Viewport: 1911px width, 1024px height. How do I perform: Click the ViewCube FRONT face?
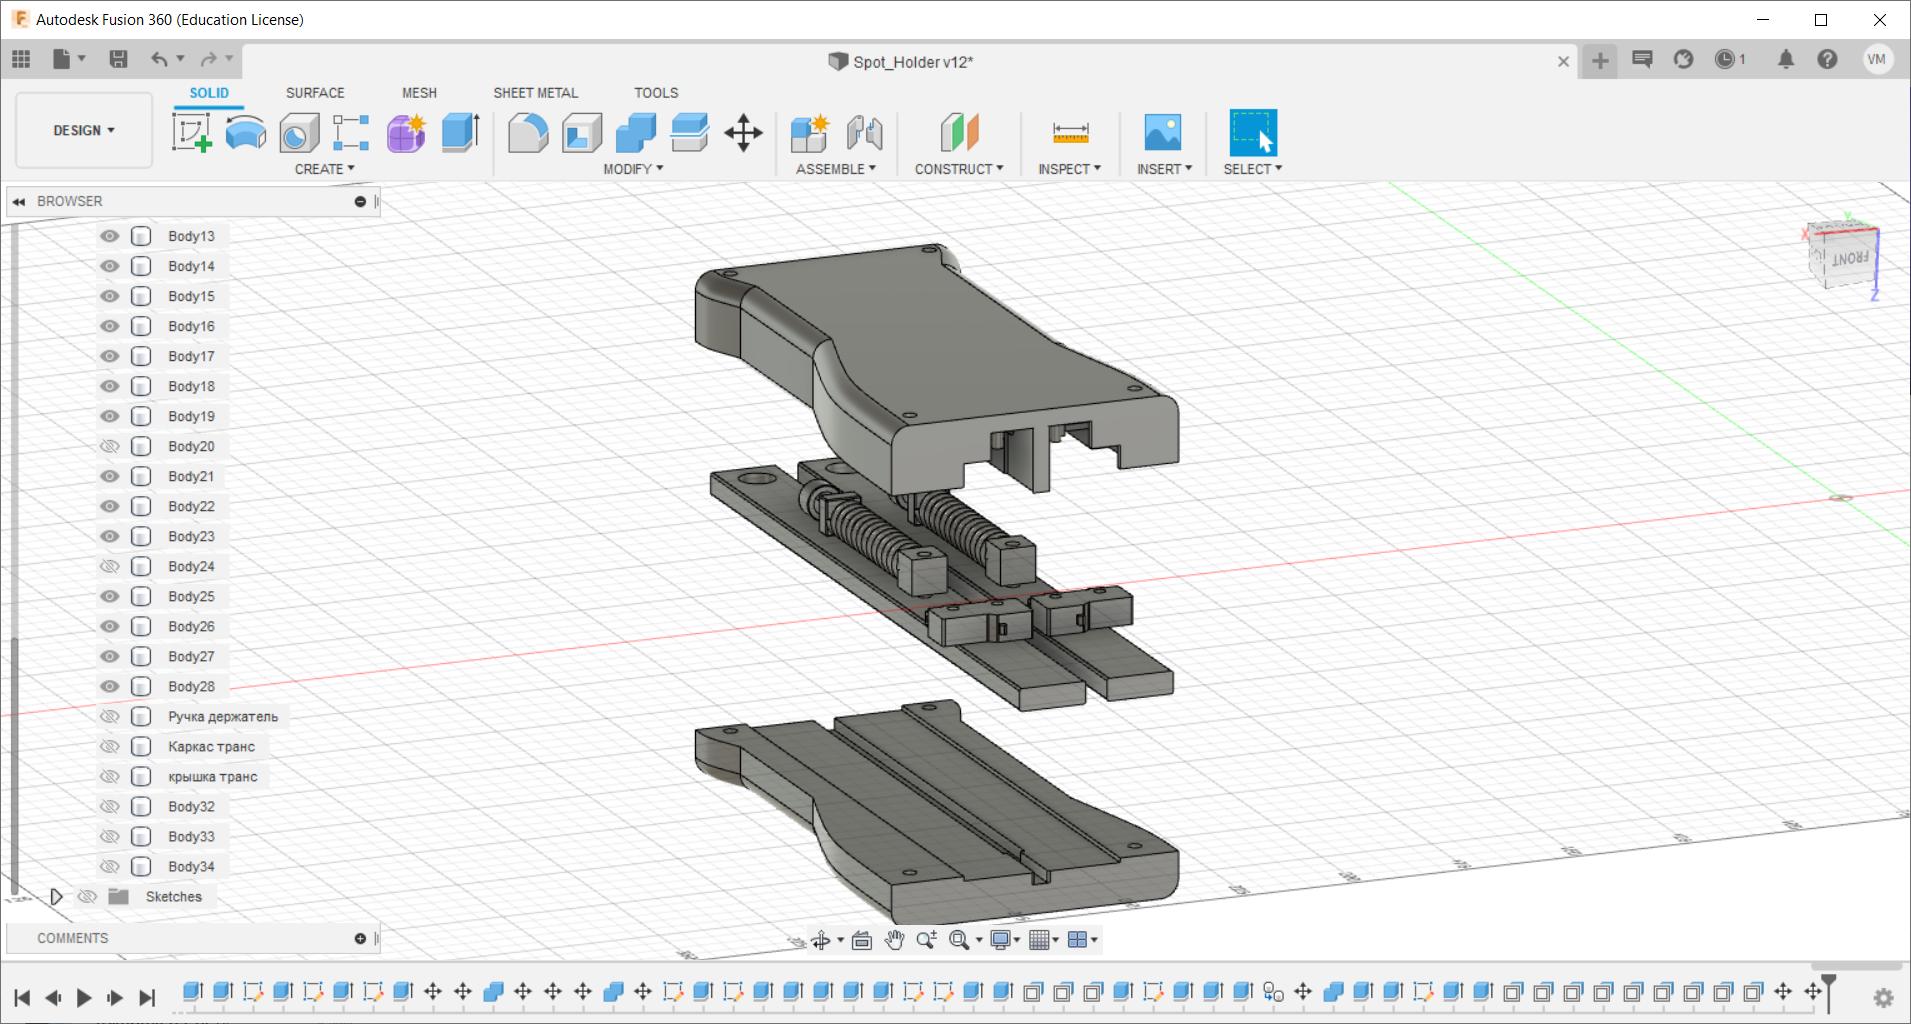[1849, 259]
